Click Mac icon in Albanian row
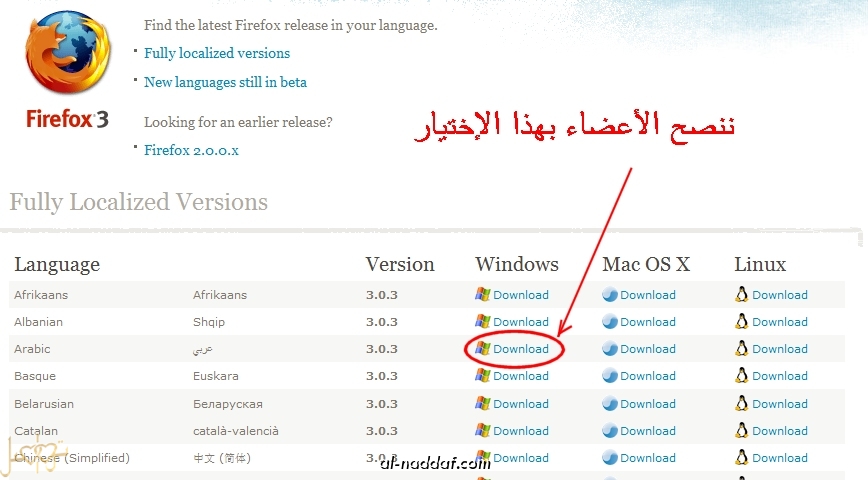 click(x=609, y=322)
